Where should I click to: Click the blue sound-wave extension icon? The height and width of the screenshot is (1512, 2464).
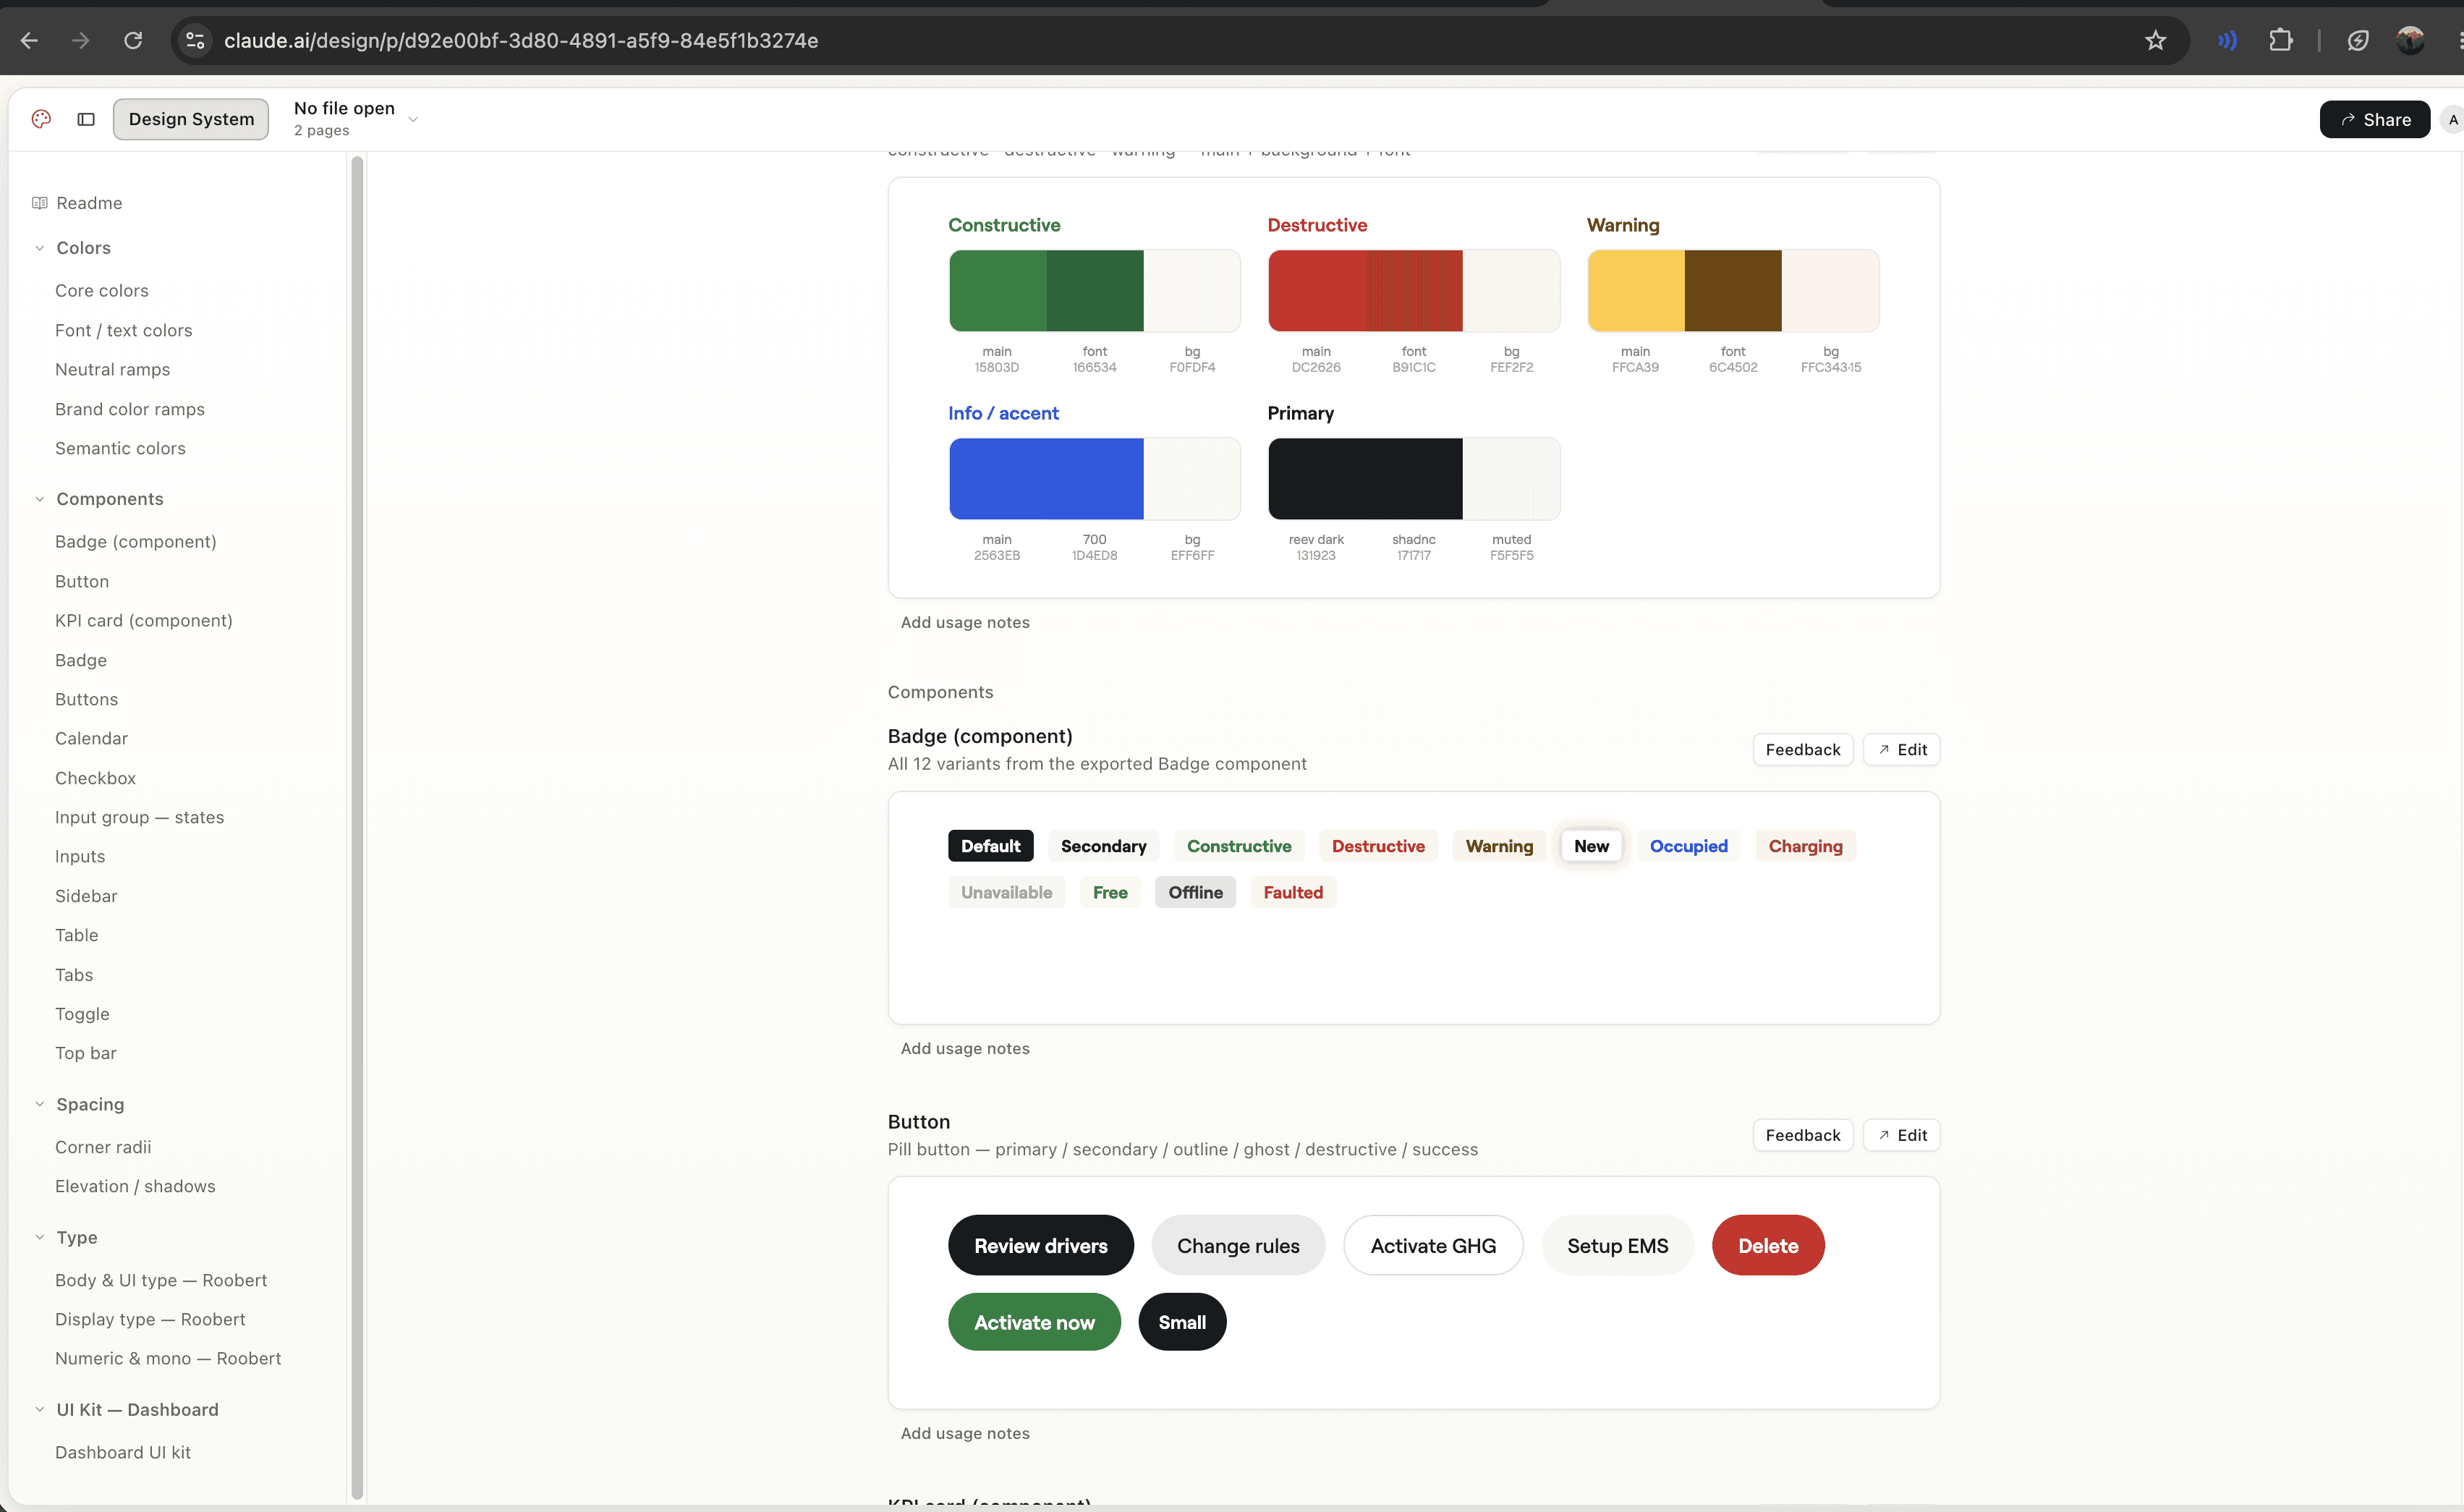click(x=2227, y=41)
